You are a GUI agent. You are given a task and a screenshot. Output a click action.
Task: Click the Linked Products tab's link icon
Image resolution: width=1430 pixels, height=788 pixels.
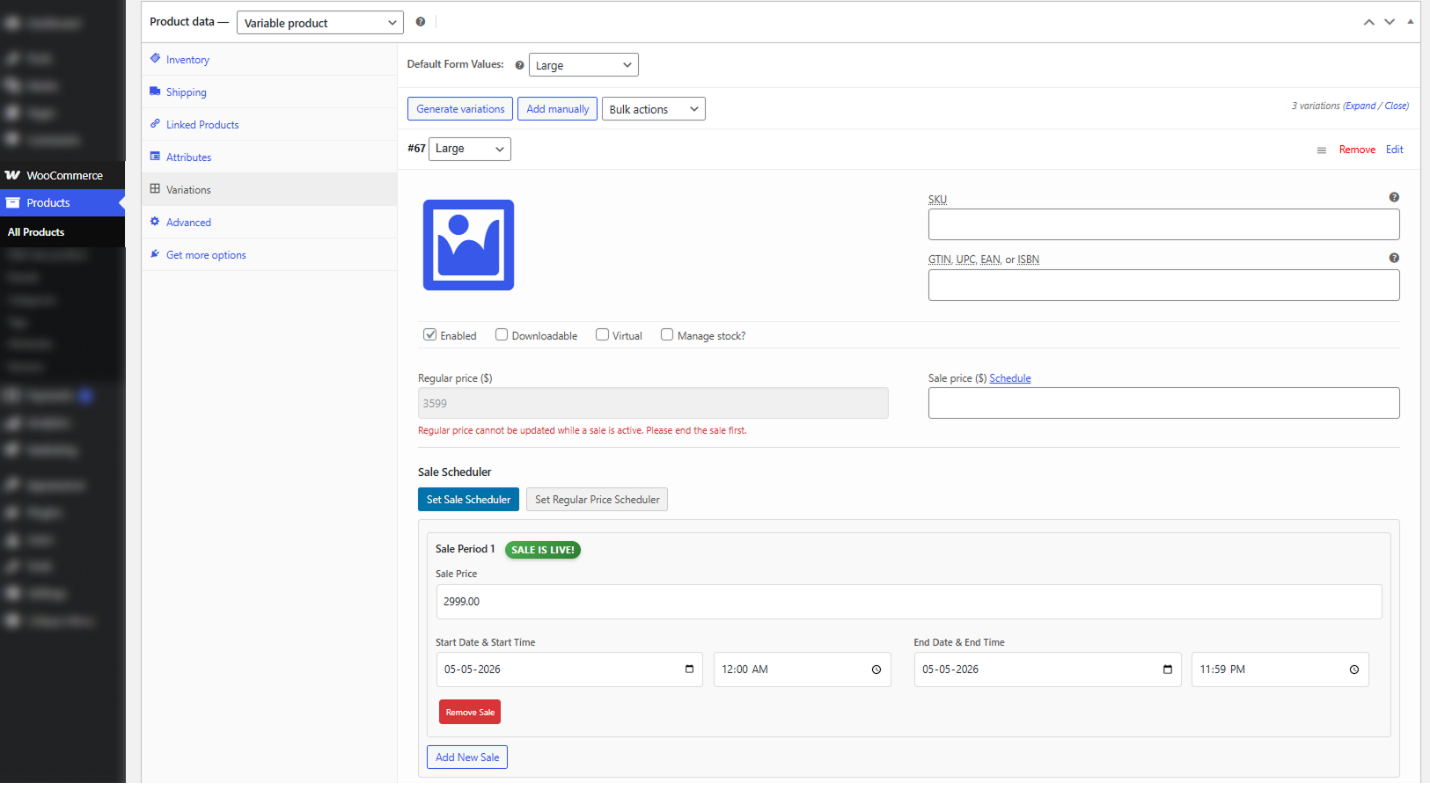tap(155, 124)
